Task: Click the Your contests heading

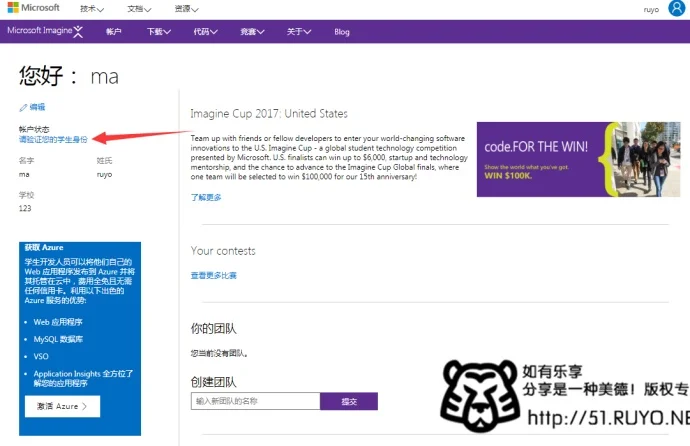Action: tap(223, 251)
